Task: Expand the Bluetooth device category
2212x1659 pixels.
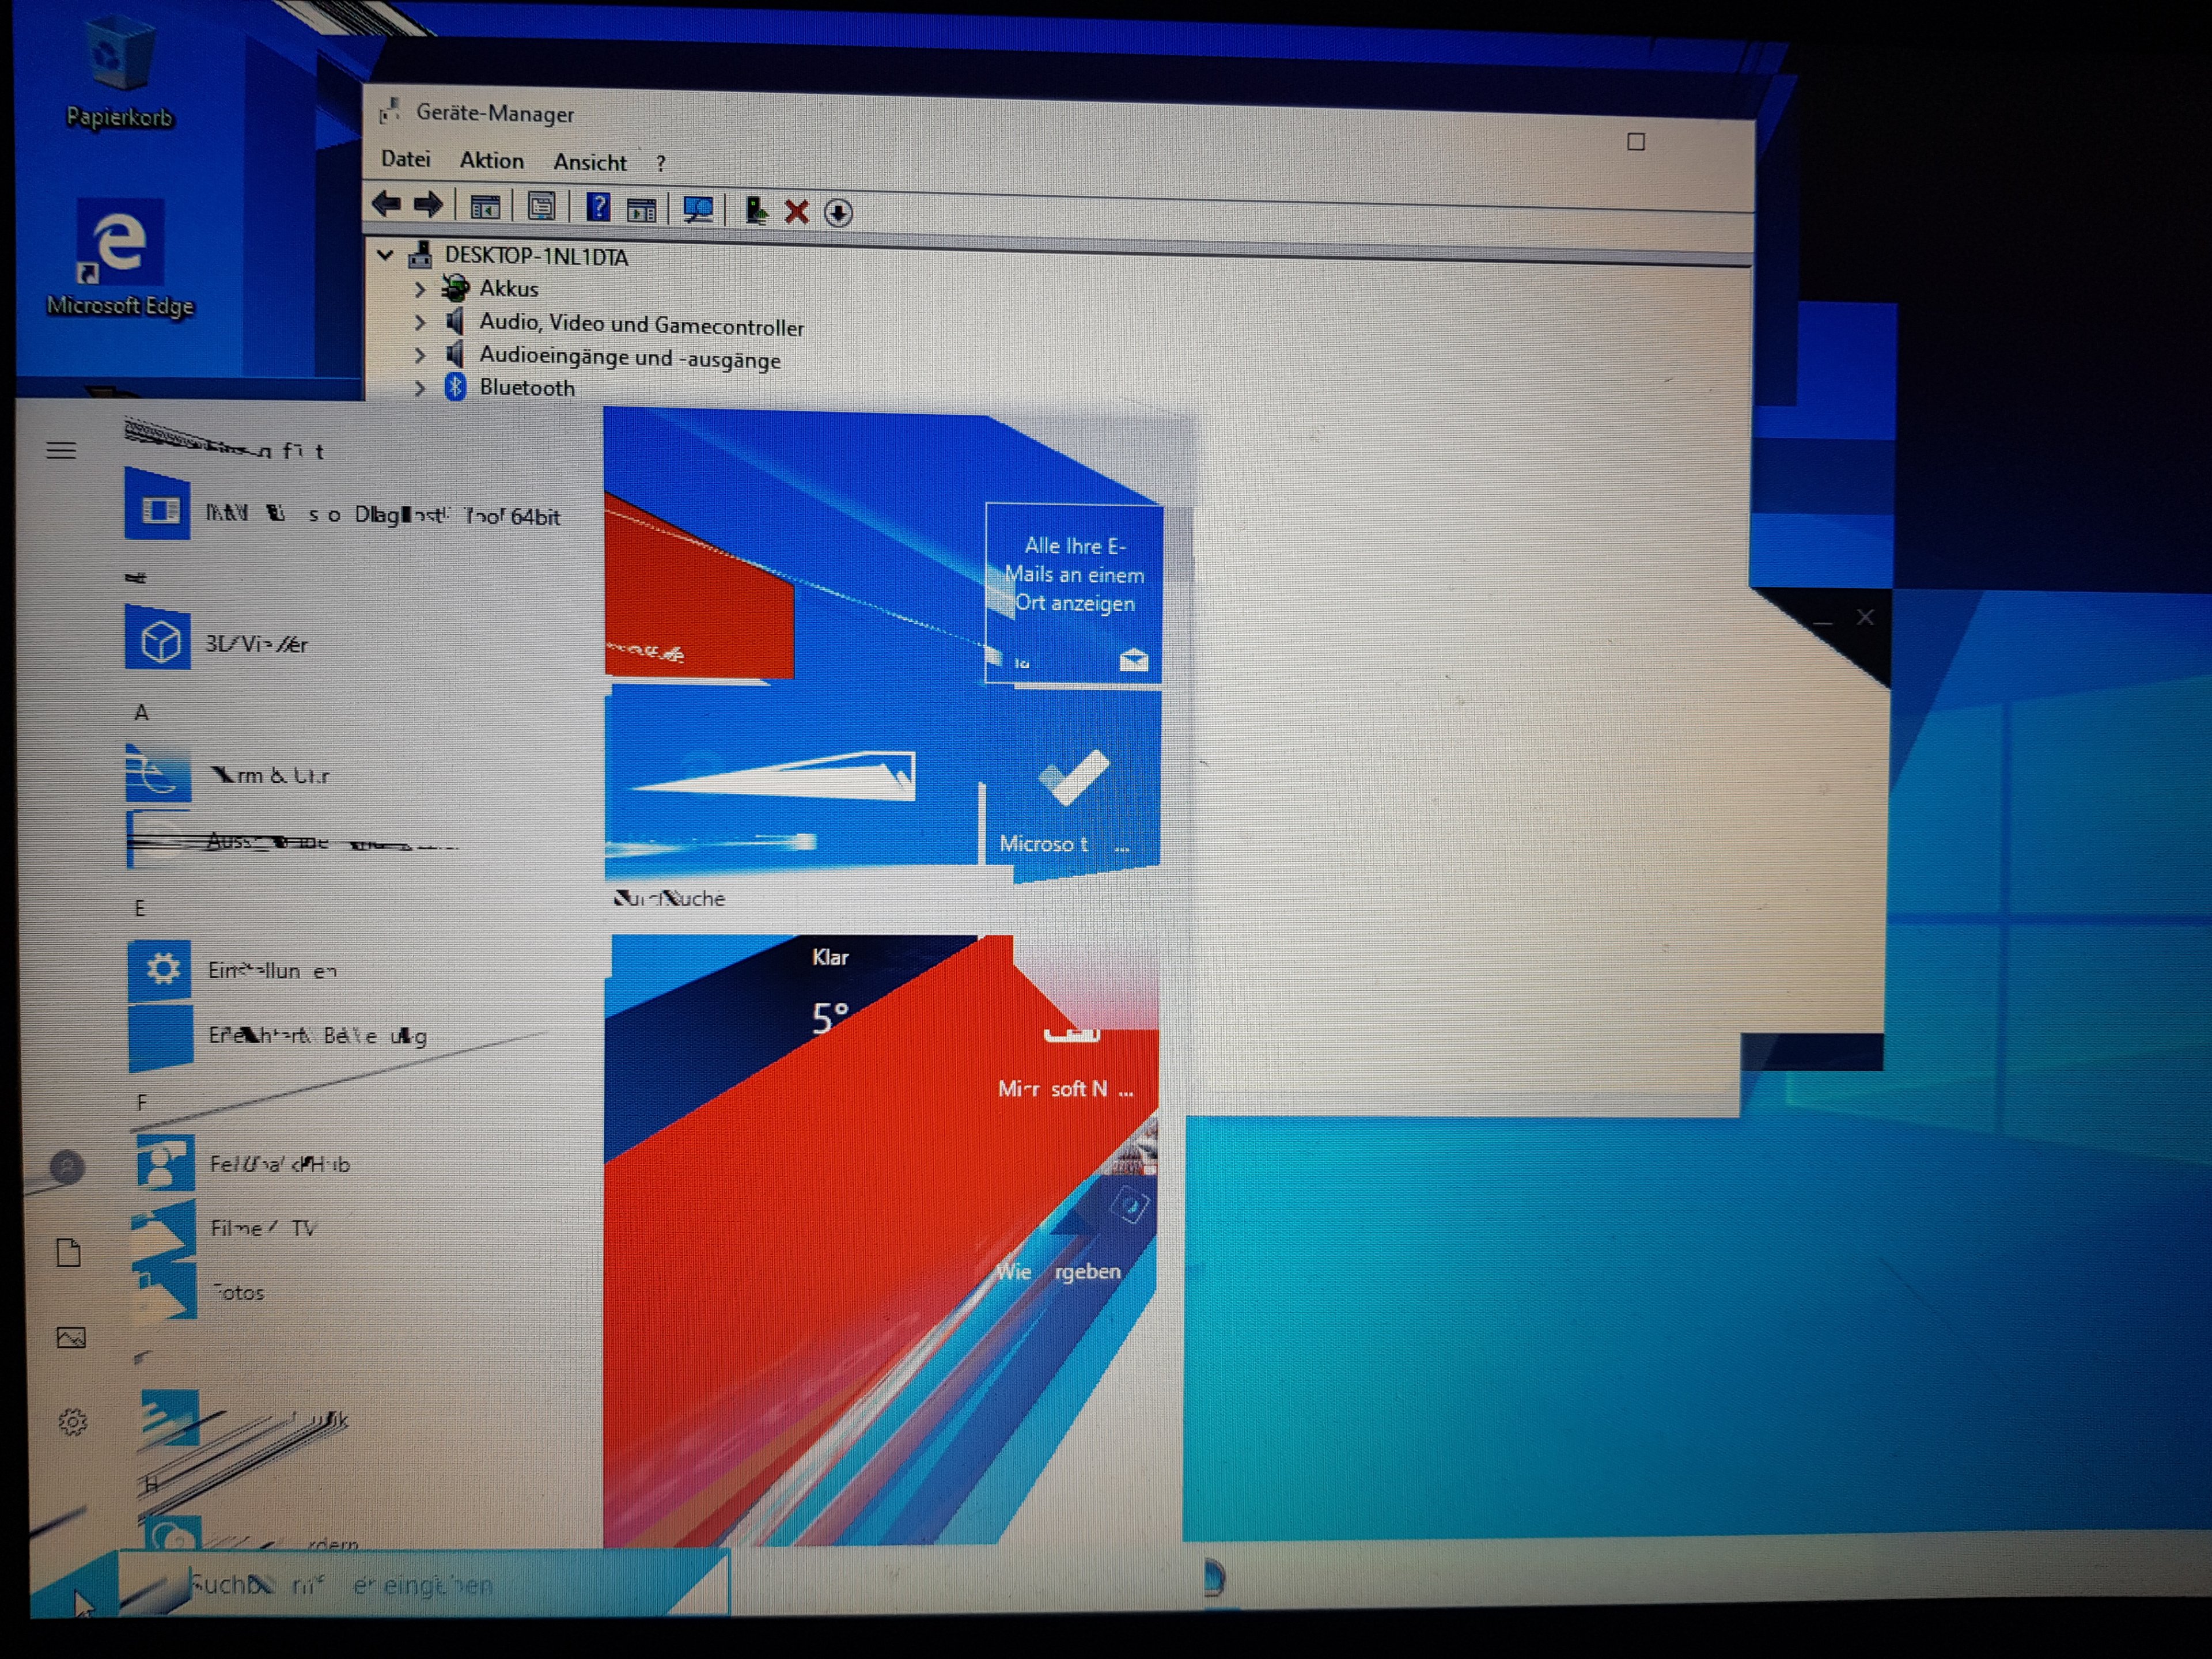Action: [420, 387]
